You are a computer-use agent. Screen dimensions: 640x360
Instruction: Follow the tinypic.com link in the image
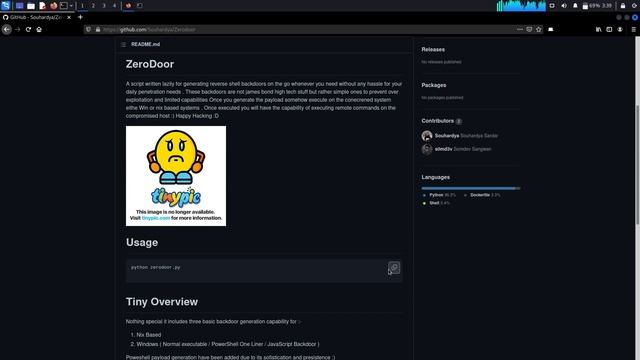coord(156,218)
